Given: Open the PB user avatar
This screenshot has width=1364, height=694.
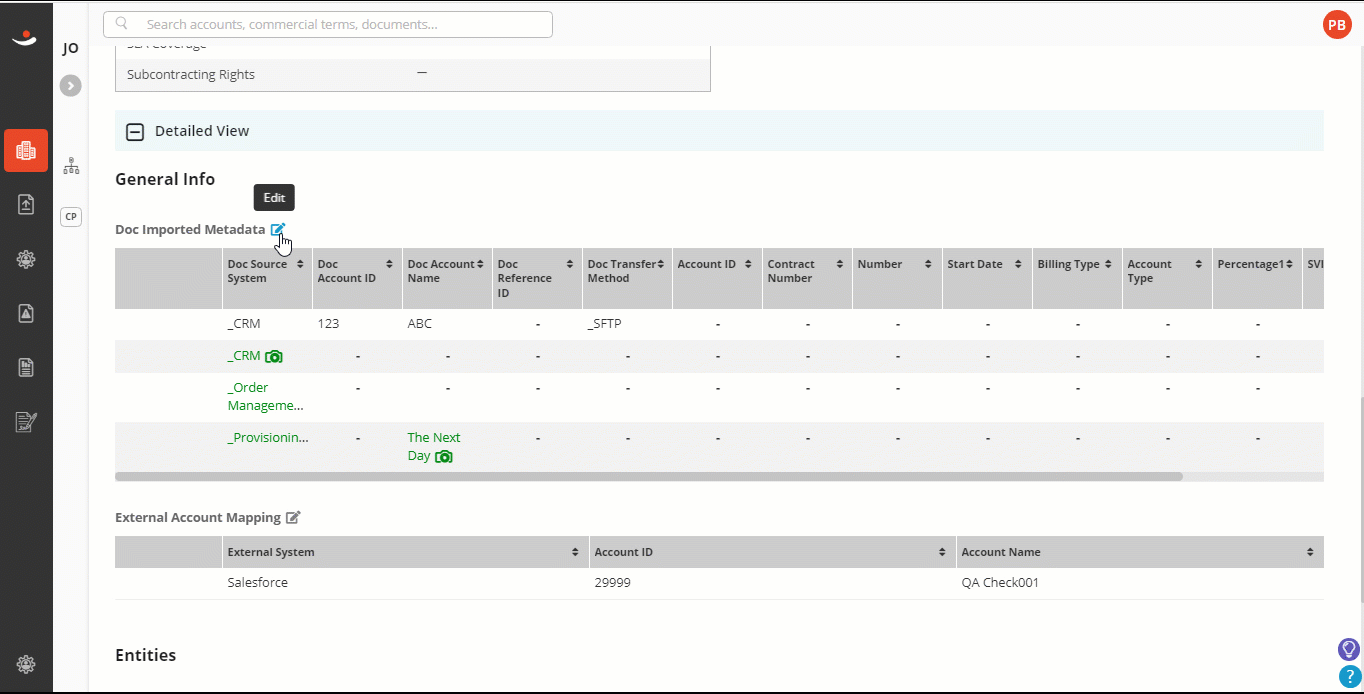Looking at the screenshot, I should [1337, 25].
